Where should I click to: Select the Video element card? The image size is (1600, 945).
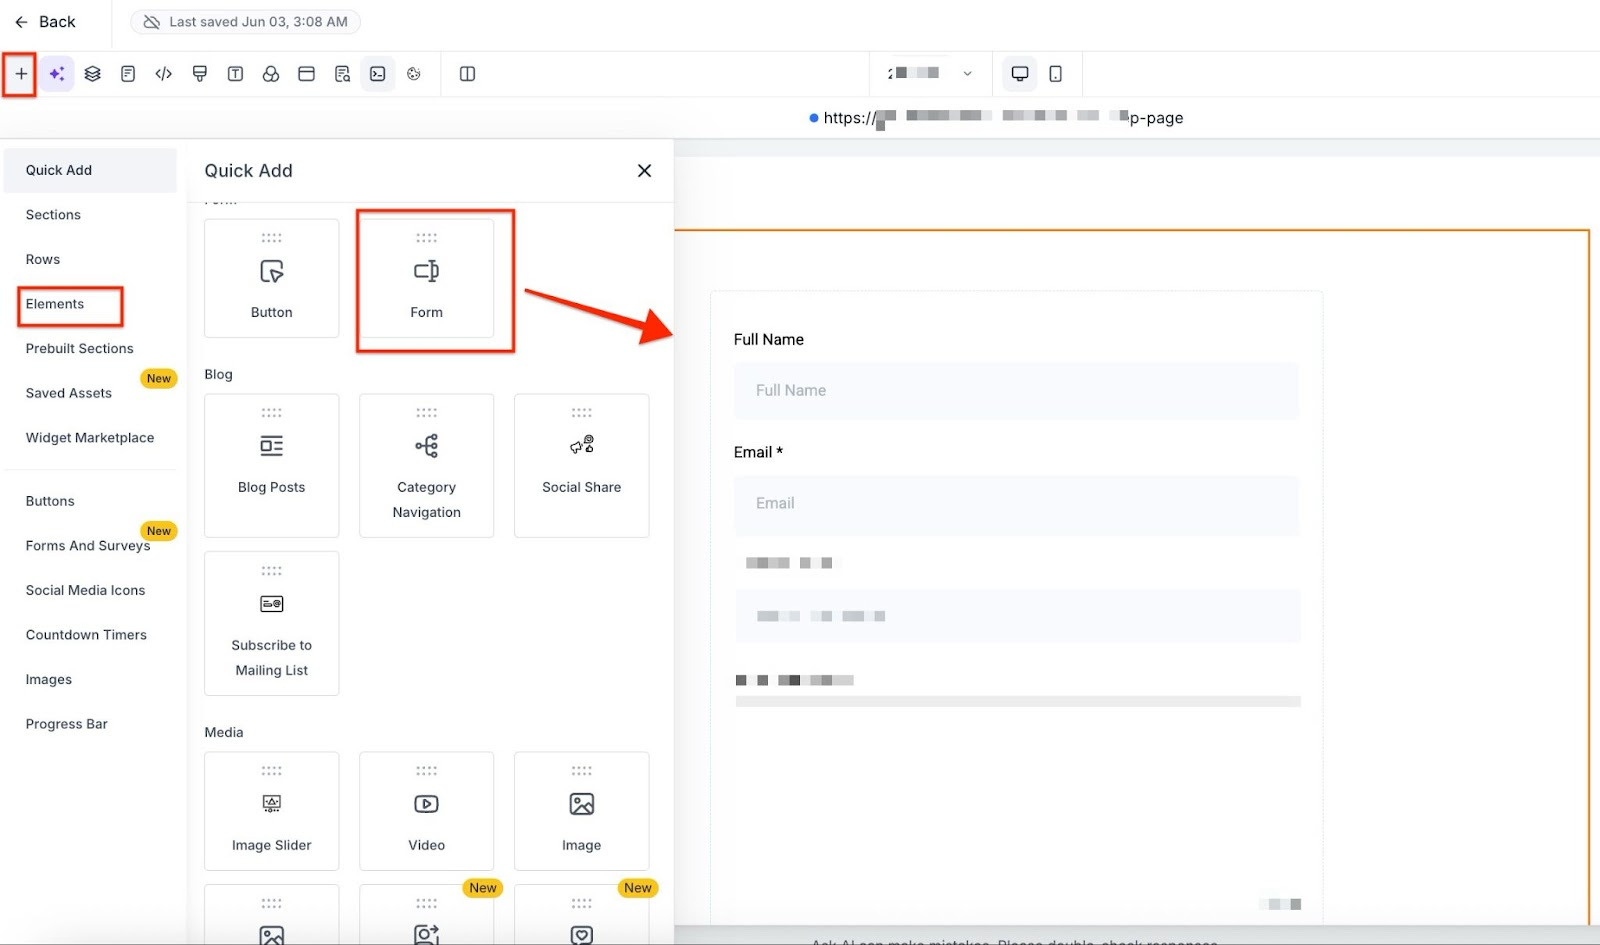[427, 811]
